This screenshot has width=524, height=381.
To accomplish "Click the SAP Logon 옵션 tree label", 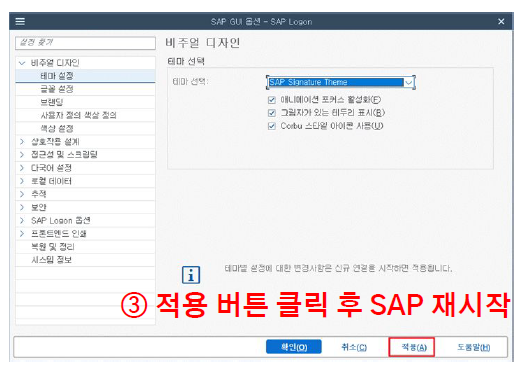I will click(61, 221).
